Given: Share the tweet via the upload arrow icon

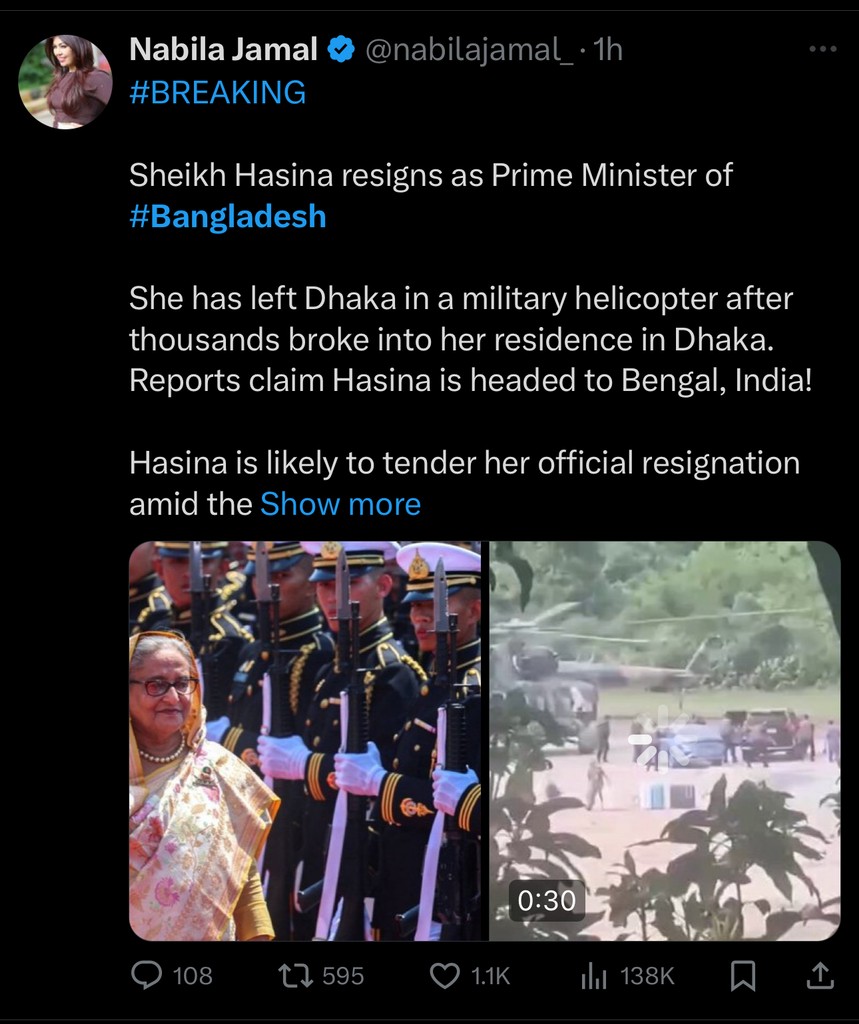Looking at the screenshot, I should [x=820, y=976].
